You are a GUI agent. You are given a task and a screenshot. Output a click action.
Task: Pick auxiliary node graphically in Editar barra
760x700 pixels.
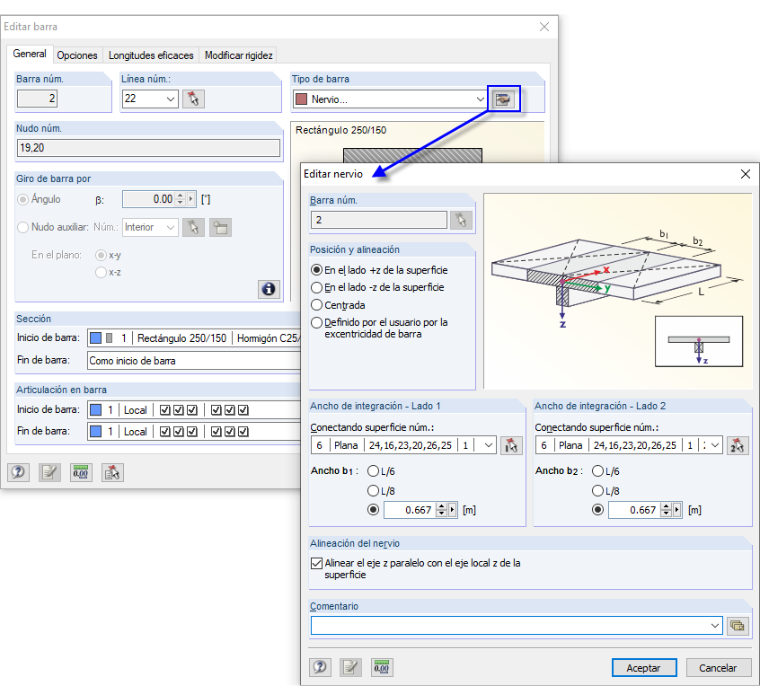pos(193,227)
